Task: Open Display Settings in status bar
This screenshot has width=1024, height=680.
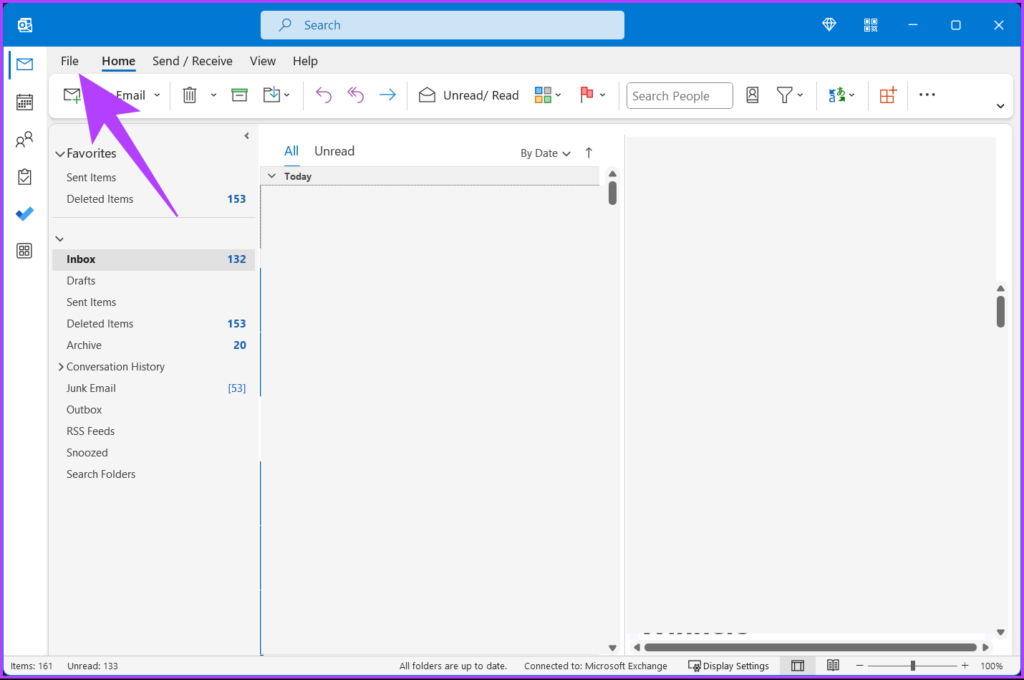Action: click(728, 666)
